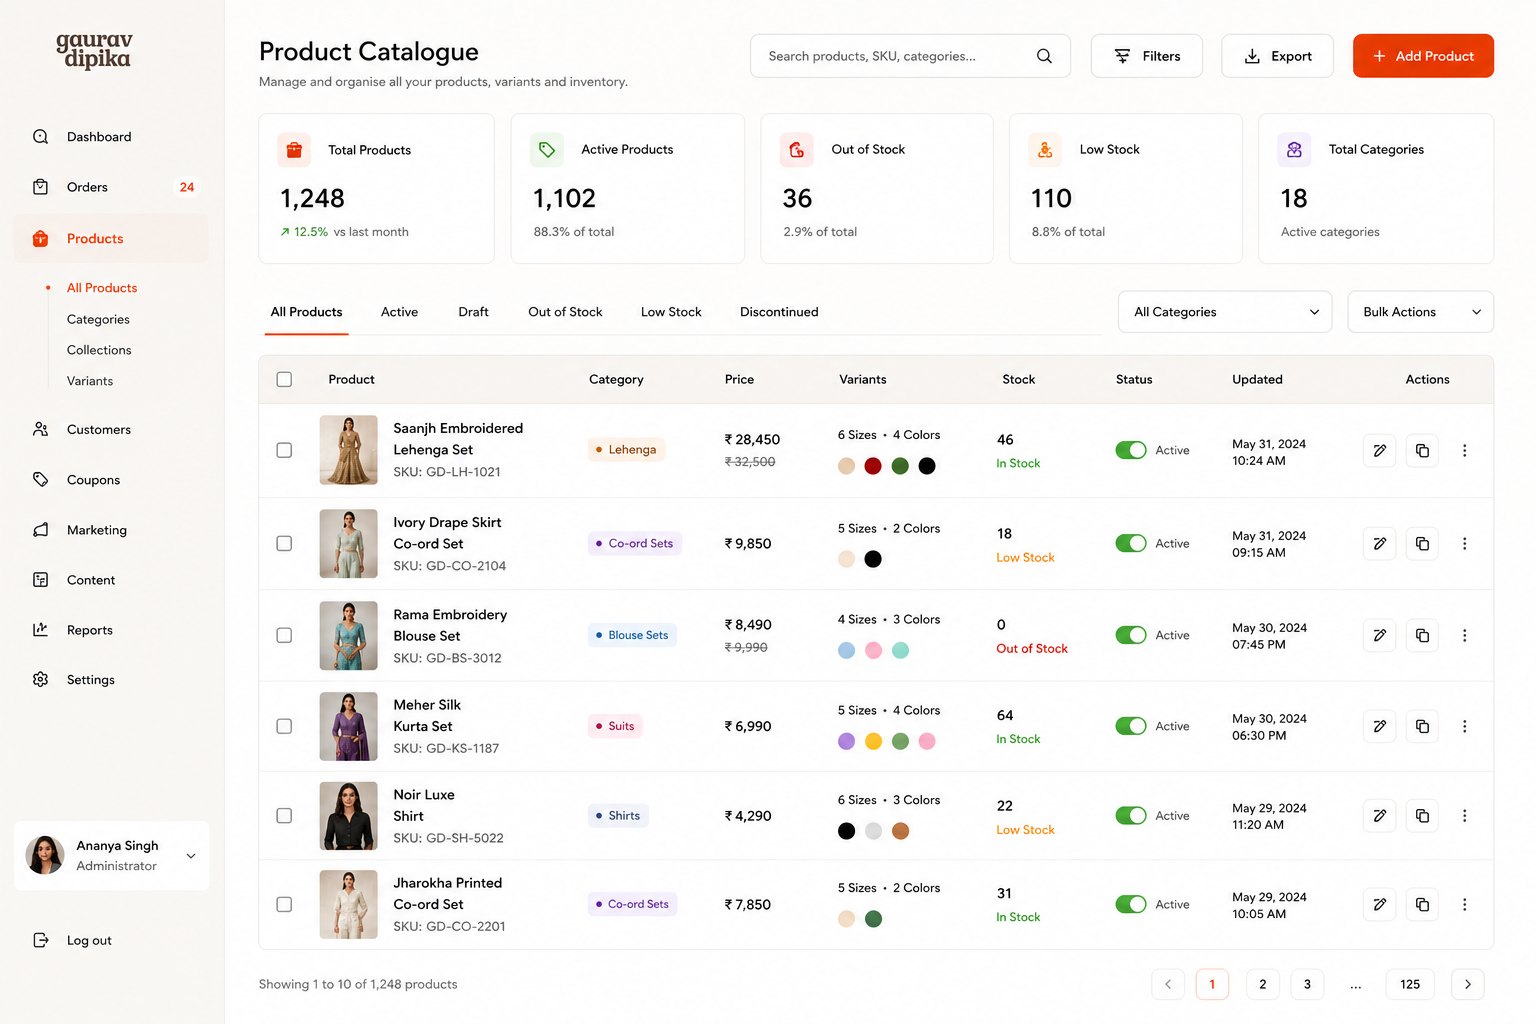This screenshot has width=1536, height=1024.
Task: Open the Noir Luxe Shirt product thumbnail
Action: [x=348, y=816]
